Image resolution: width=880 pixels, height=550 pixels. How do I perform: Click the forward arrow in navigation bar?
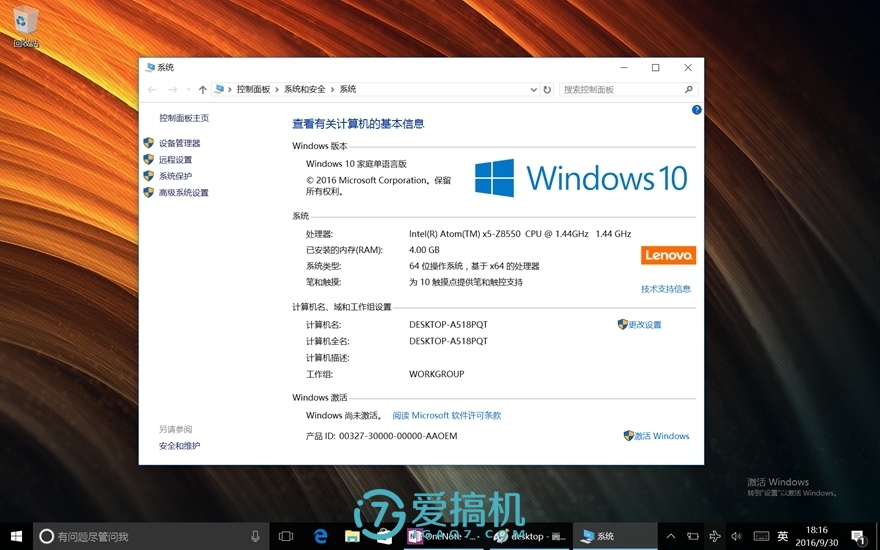pos(173,89)
